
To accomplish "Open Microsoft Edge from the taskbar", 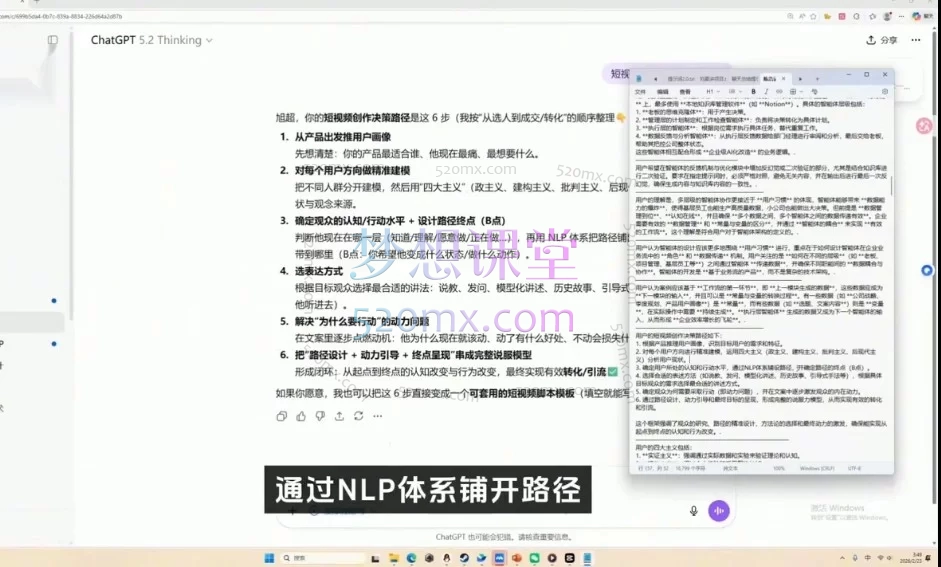I will tap(411, 558).
